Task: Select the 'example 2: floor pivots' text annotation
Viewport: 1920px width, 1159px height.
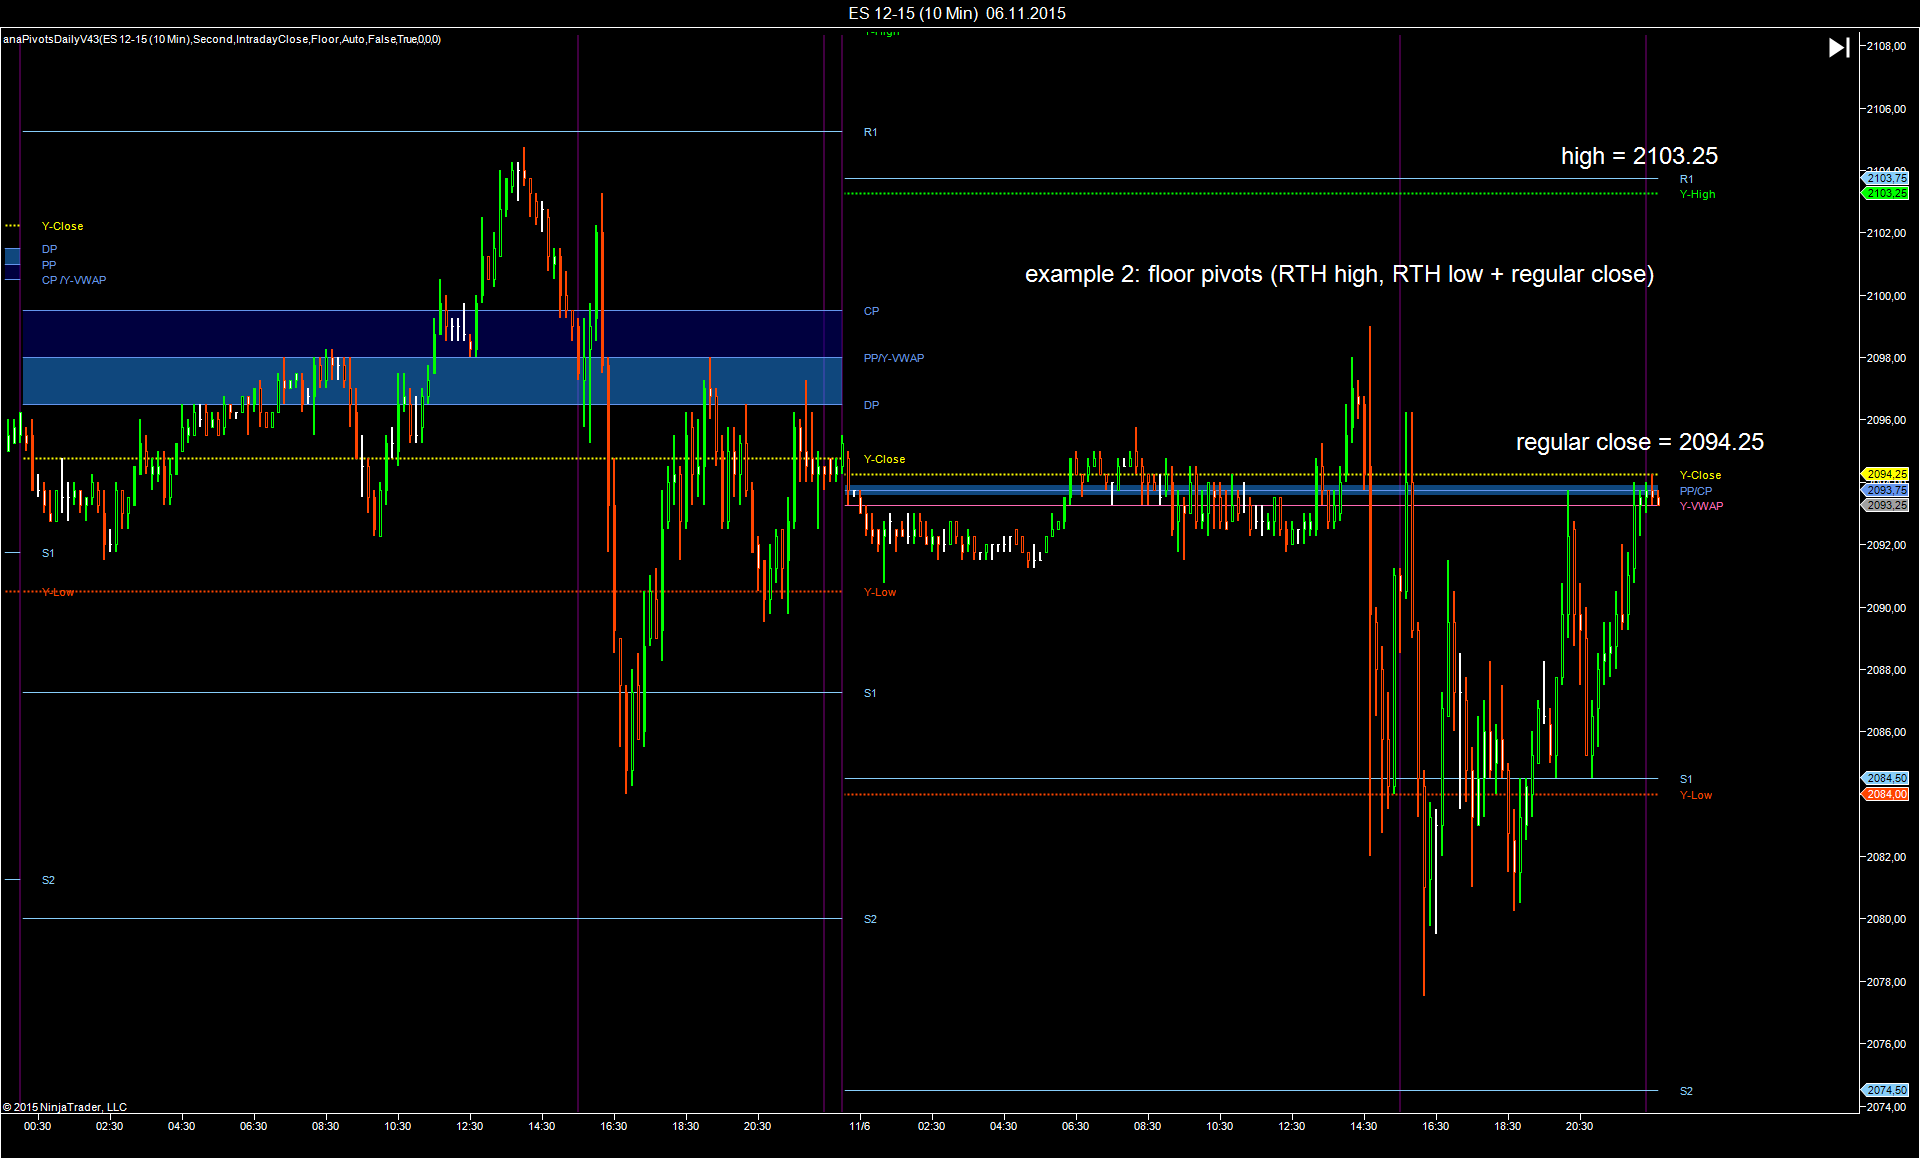Action: tap(1339, 274)
